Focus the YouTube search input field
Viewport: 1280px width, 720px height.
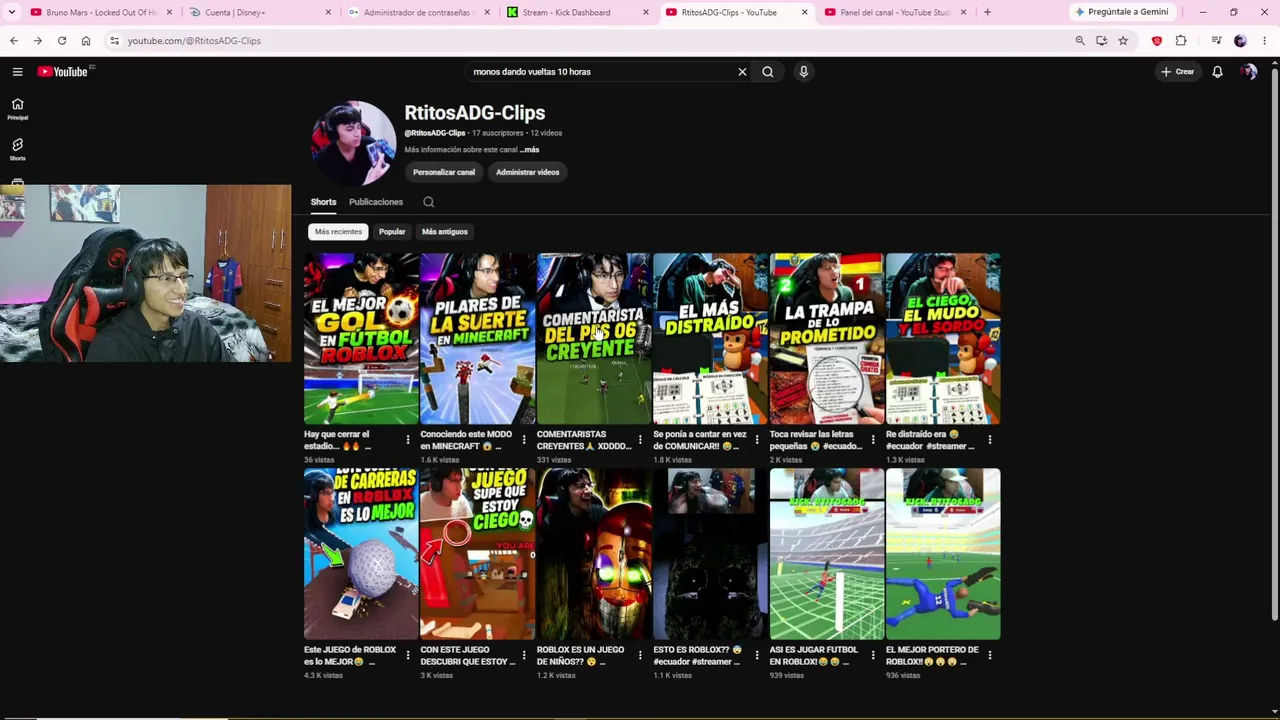click(x=600, y=72)
